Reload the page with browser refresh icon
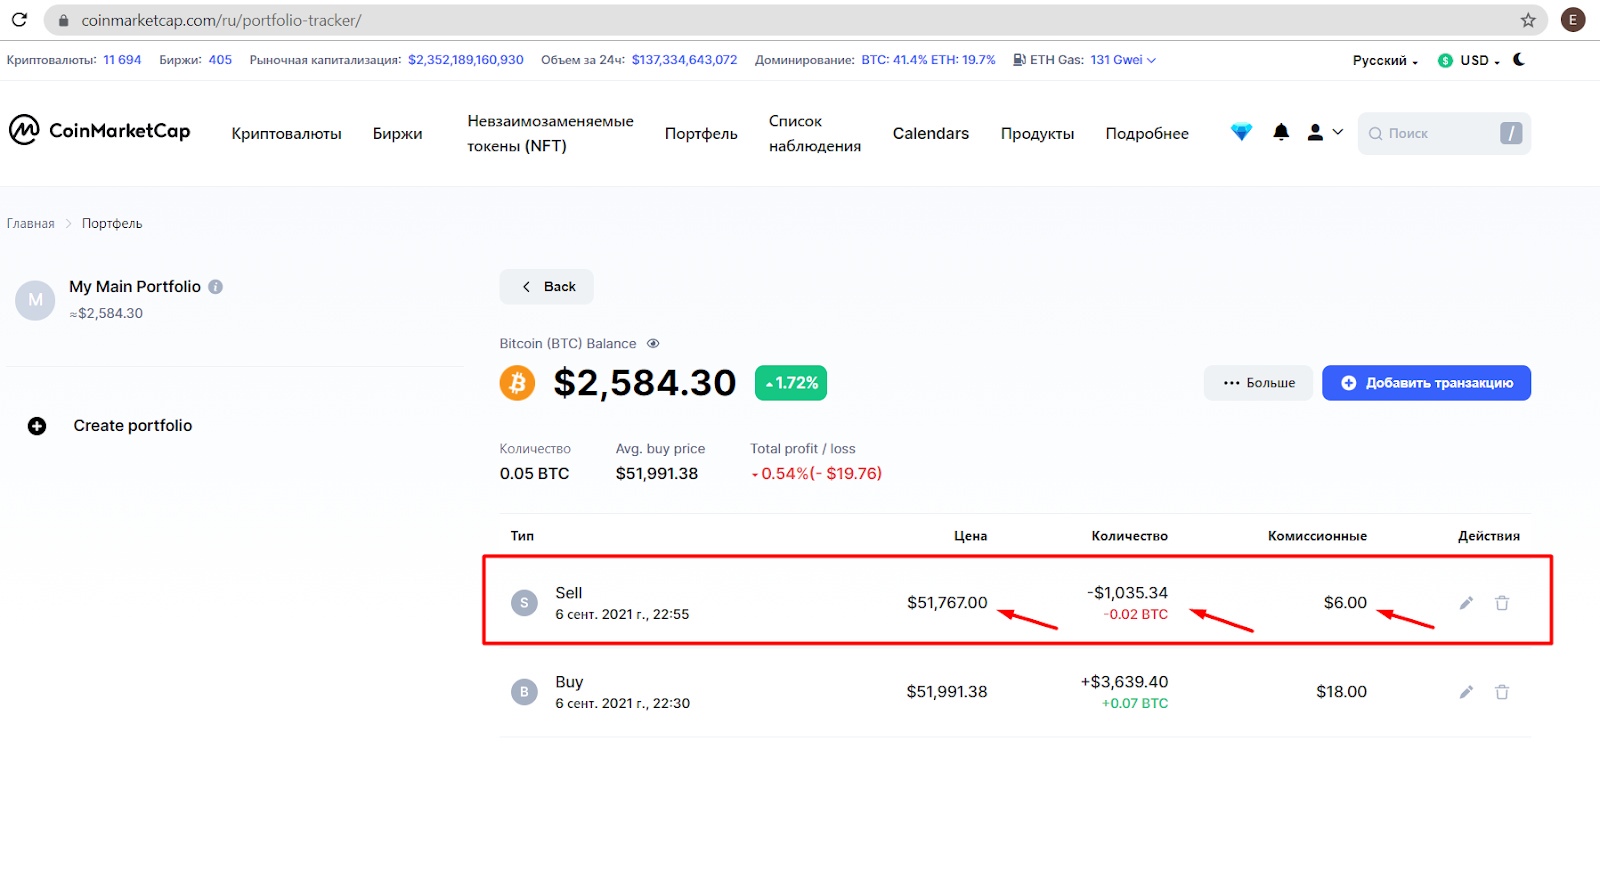This screenshot has width=1600, height=871. (x=19, y=19)
